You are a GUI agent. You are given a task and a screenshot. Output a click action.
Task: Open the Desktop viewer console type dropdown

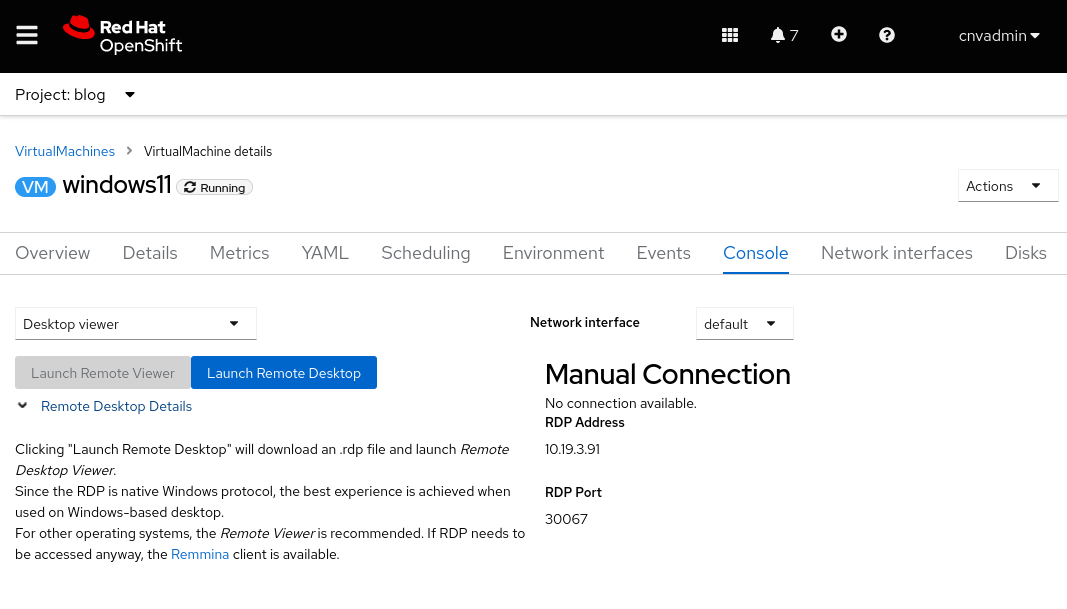click(x=135, y=324)
